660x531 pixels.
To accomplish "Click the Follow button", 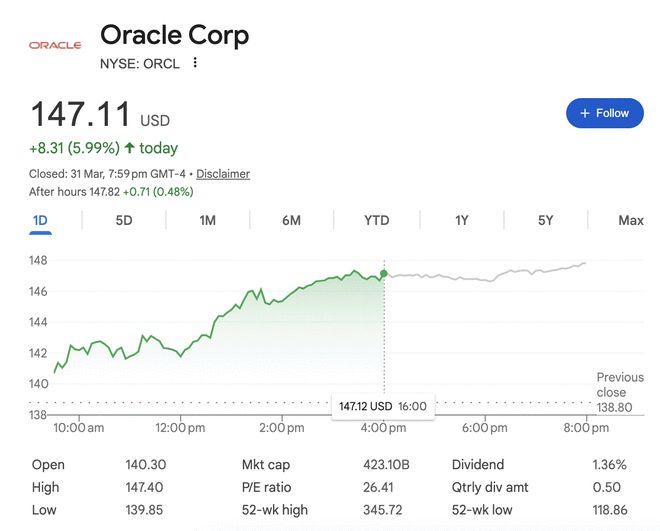I will click(604, 113).
